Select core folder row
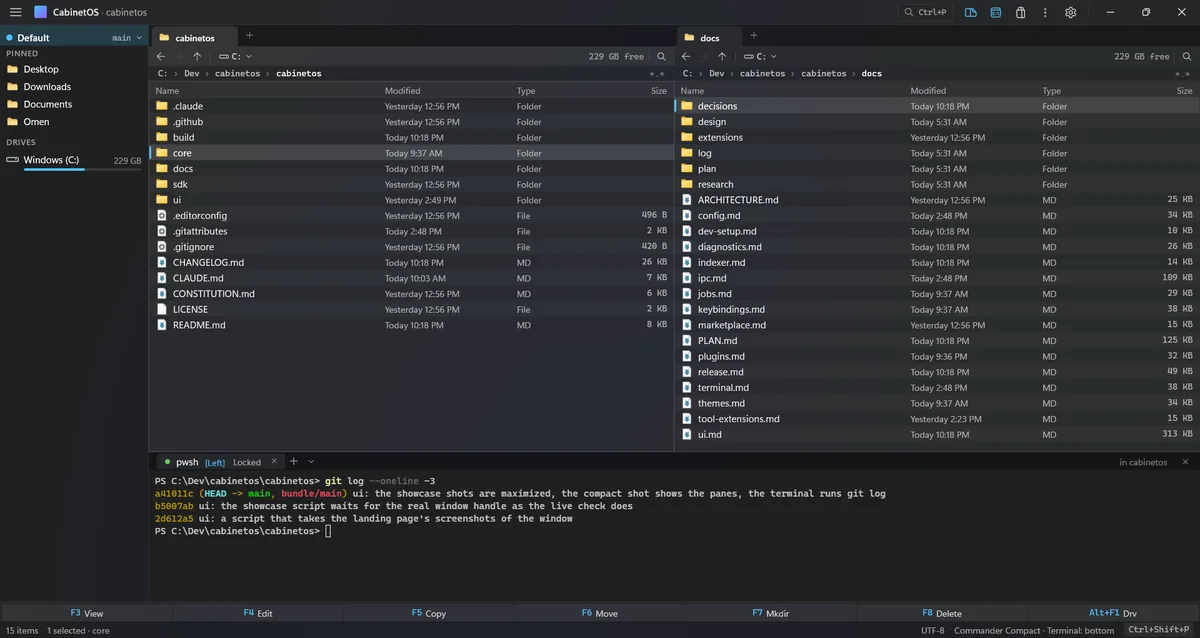This screenshot has height=638, width=1200. [x=412, y=153]
